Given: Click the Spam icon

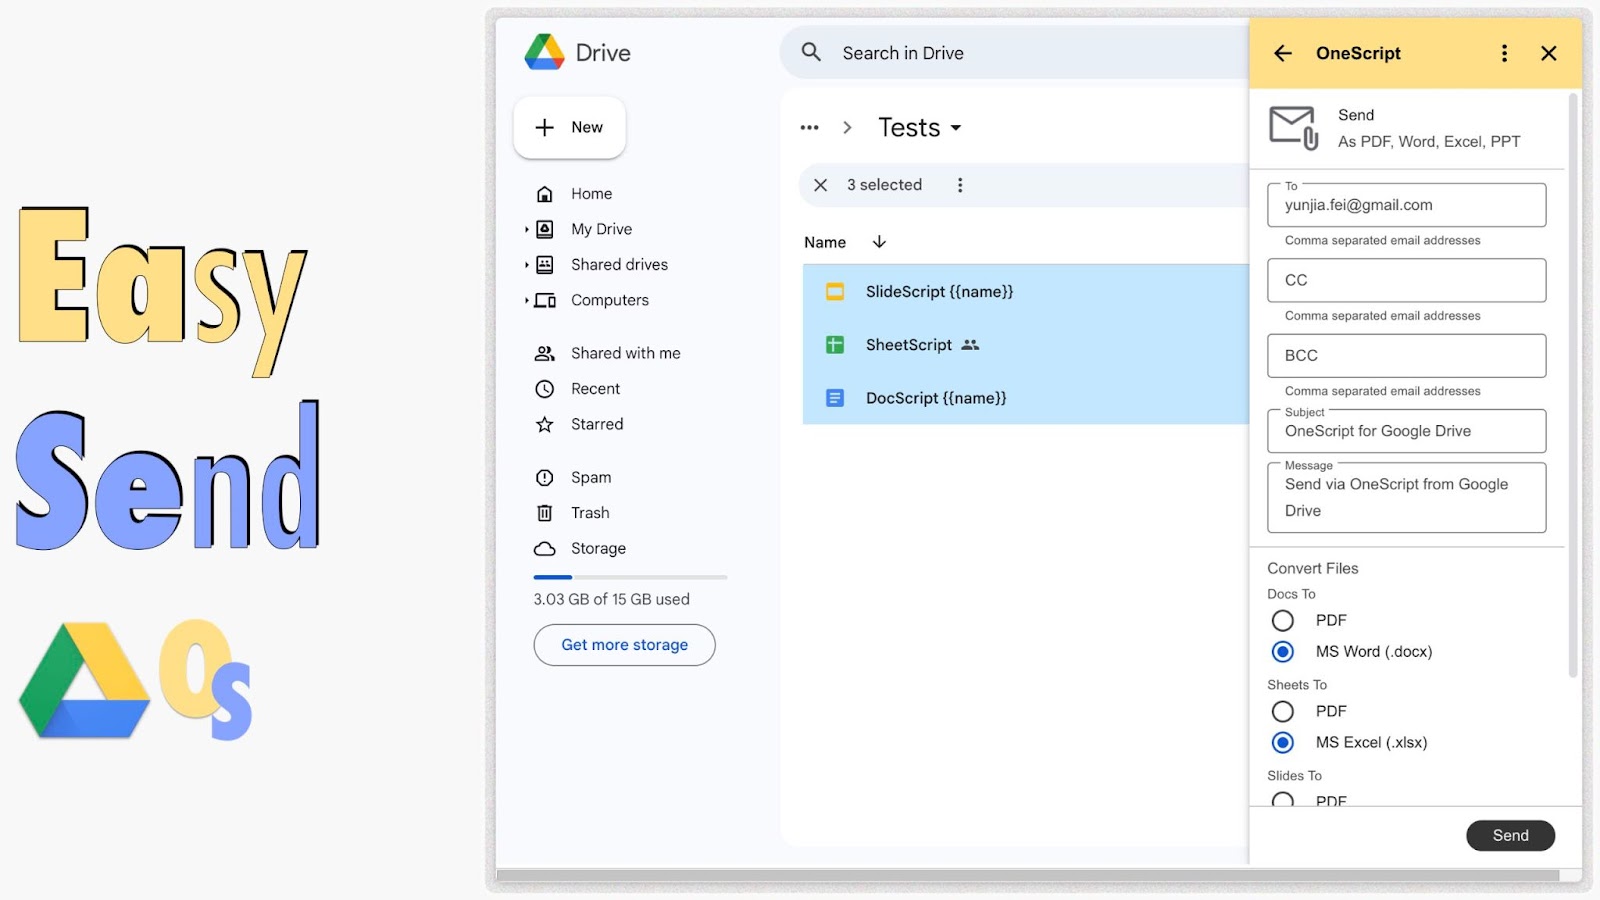Looking at the screenshot, I should click(545, 478).
